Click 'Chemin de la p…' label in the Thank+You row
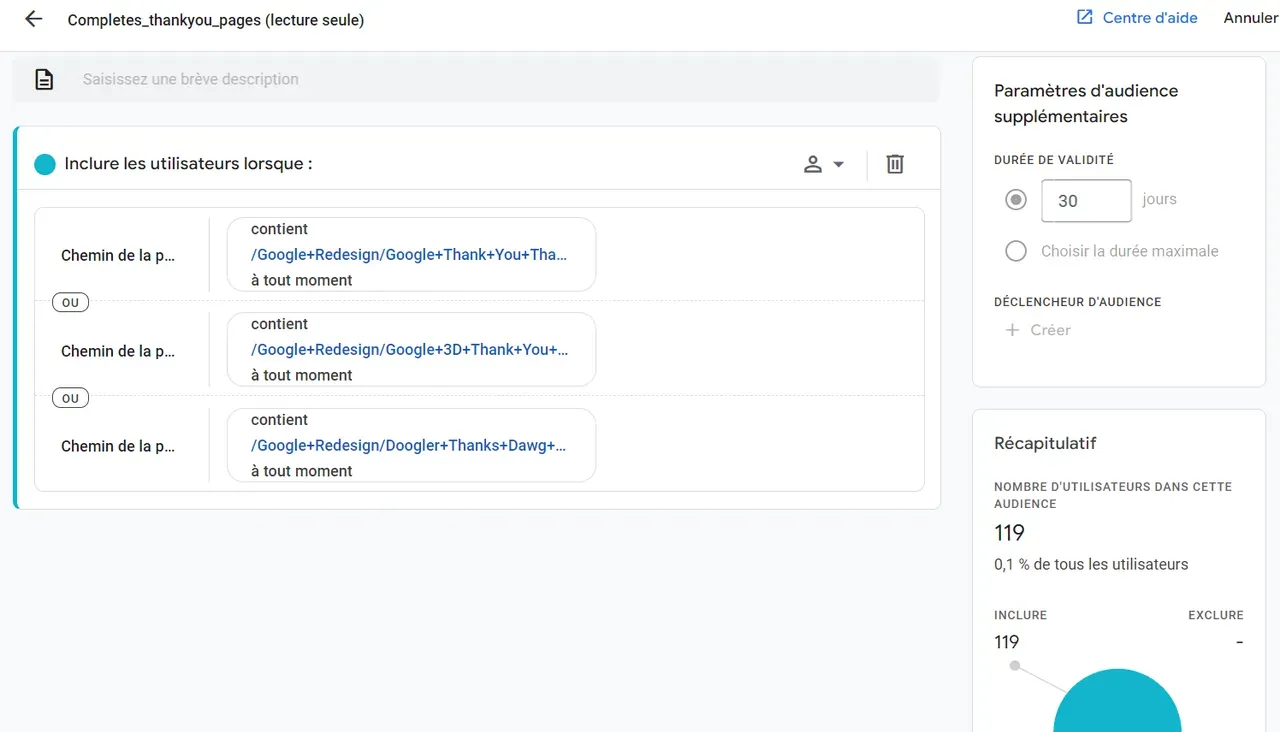1280x732 pixels. [x=118, y=255]
